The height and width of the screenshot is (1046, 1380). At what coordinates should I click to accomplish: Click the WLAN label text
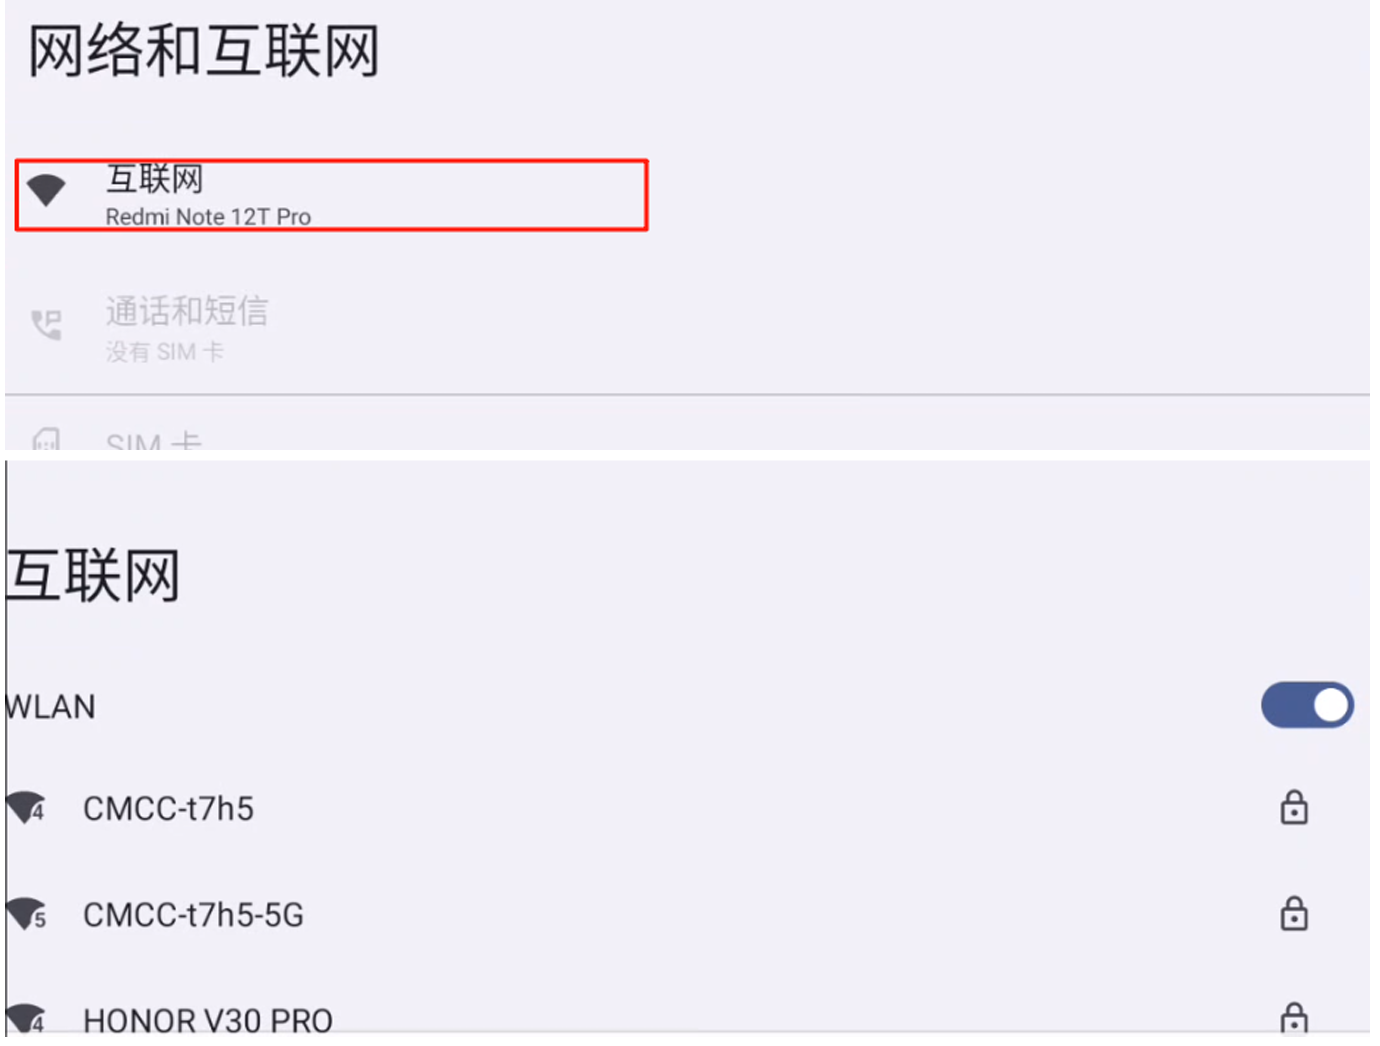click(50, 707)
